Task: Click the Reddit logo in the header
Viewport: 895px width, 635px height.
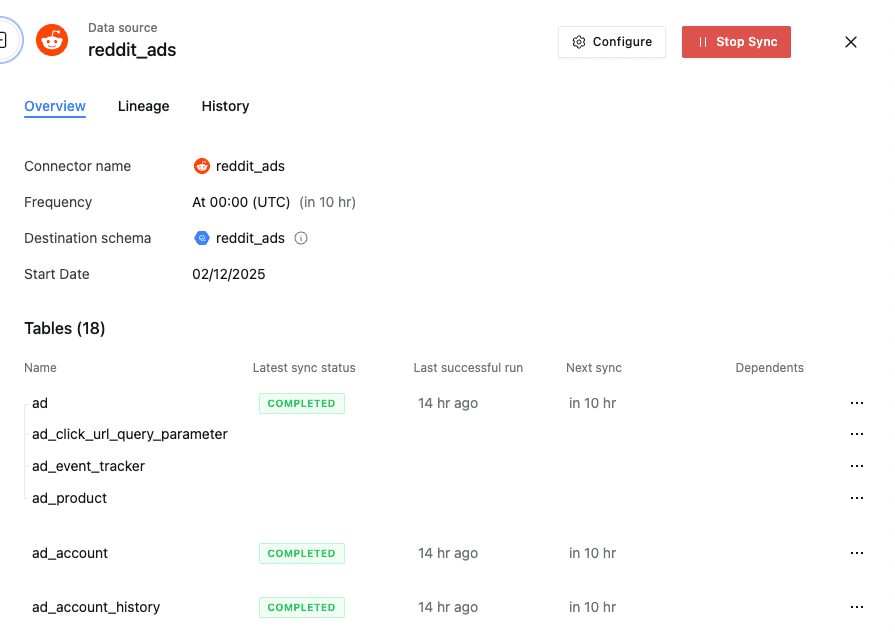Action: (x=52, y=41)
